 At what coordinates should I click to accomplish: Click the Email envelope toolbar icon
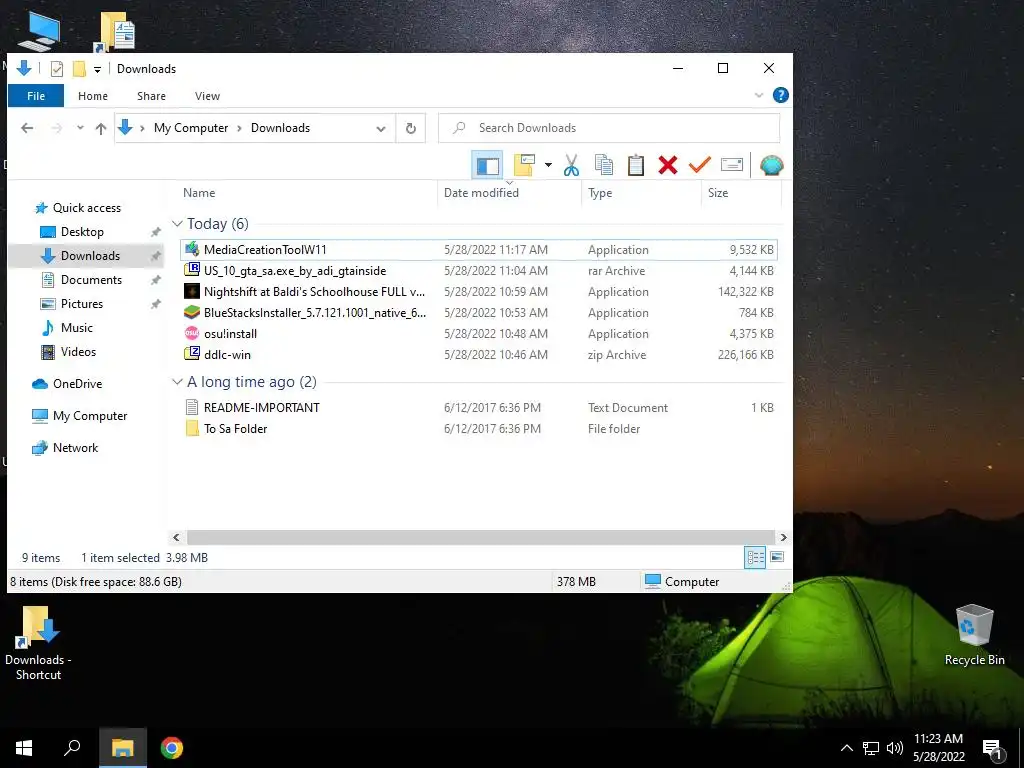pyautogui.click(x=731, y=165)
